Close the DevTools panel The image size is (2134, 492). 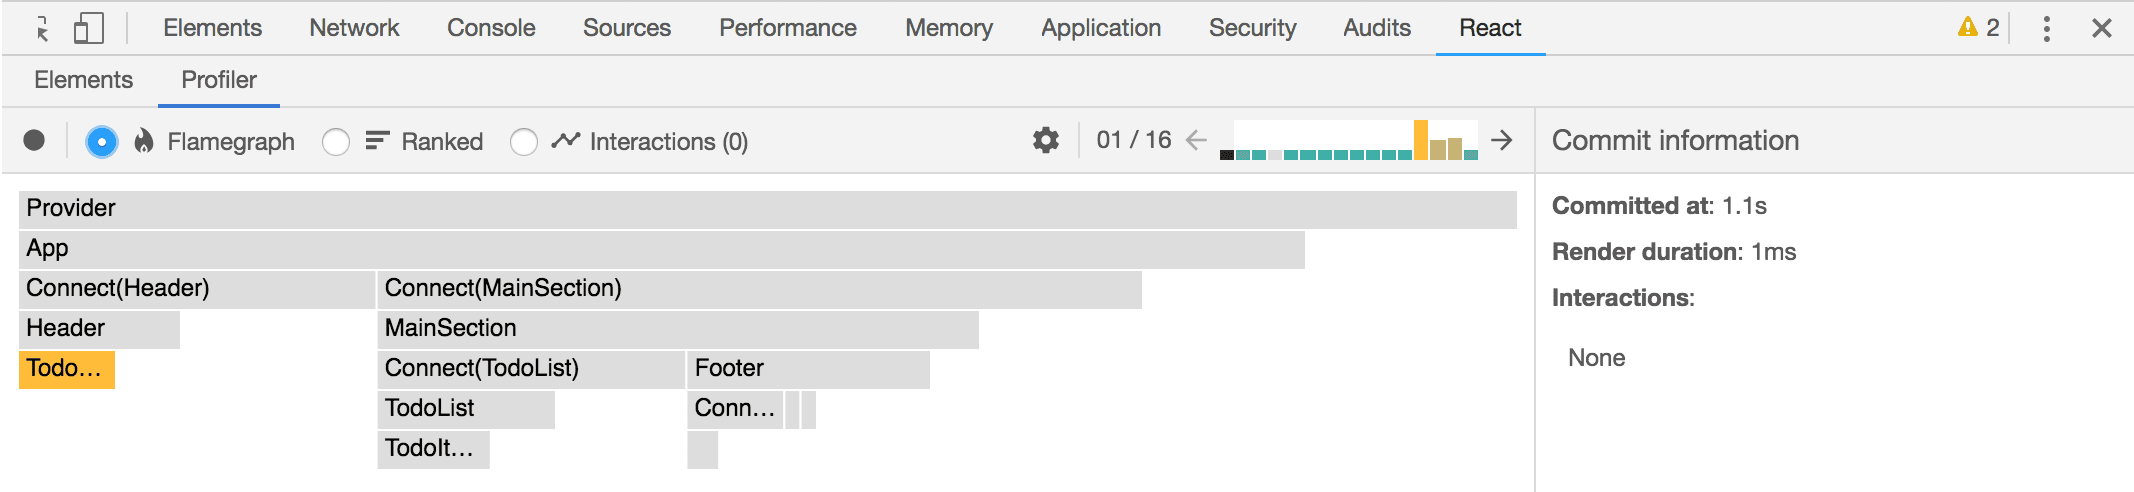[2102, 28]
